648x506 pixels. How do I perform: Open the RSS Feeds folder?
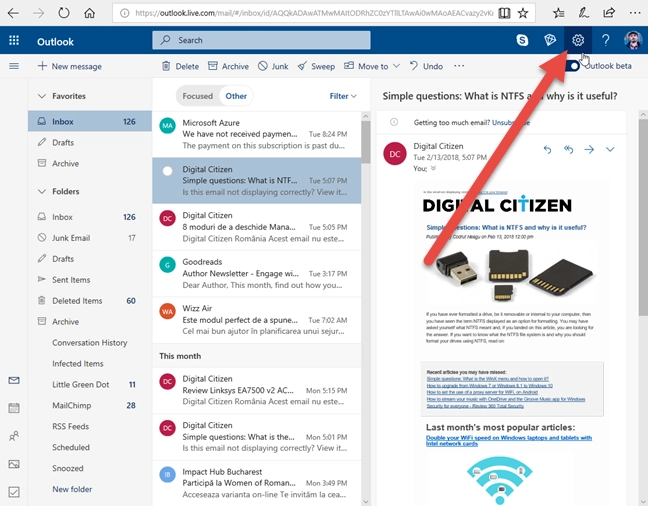[90, 427]
